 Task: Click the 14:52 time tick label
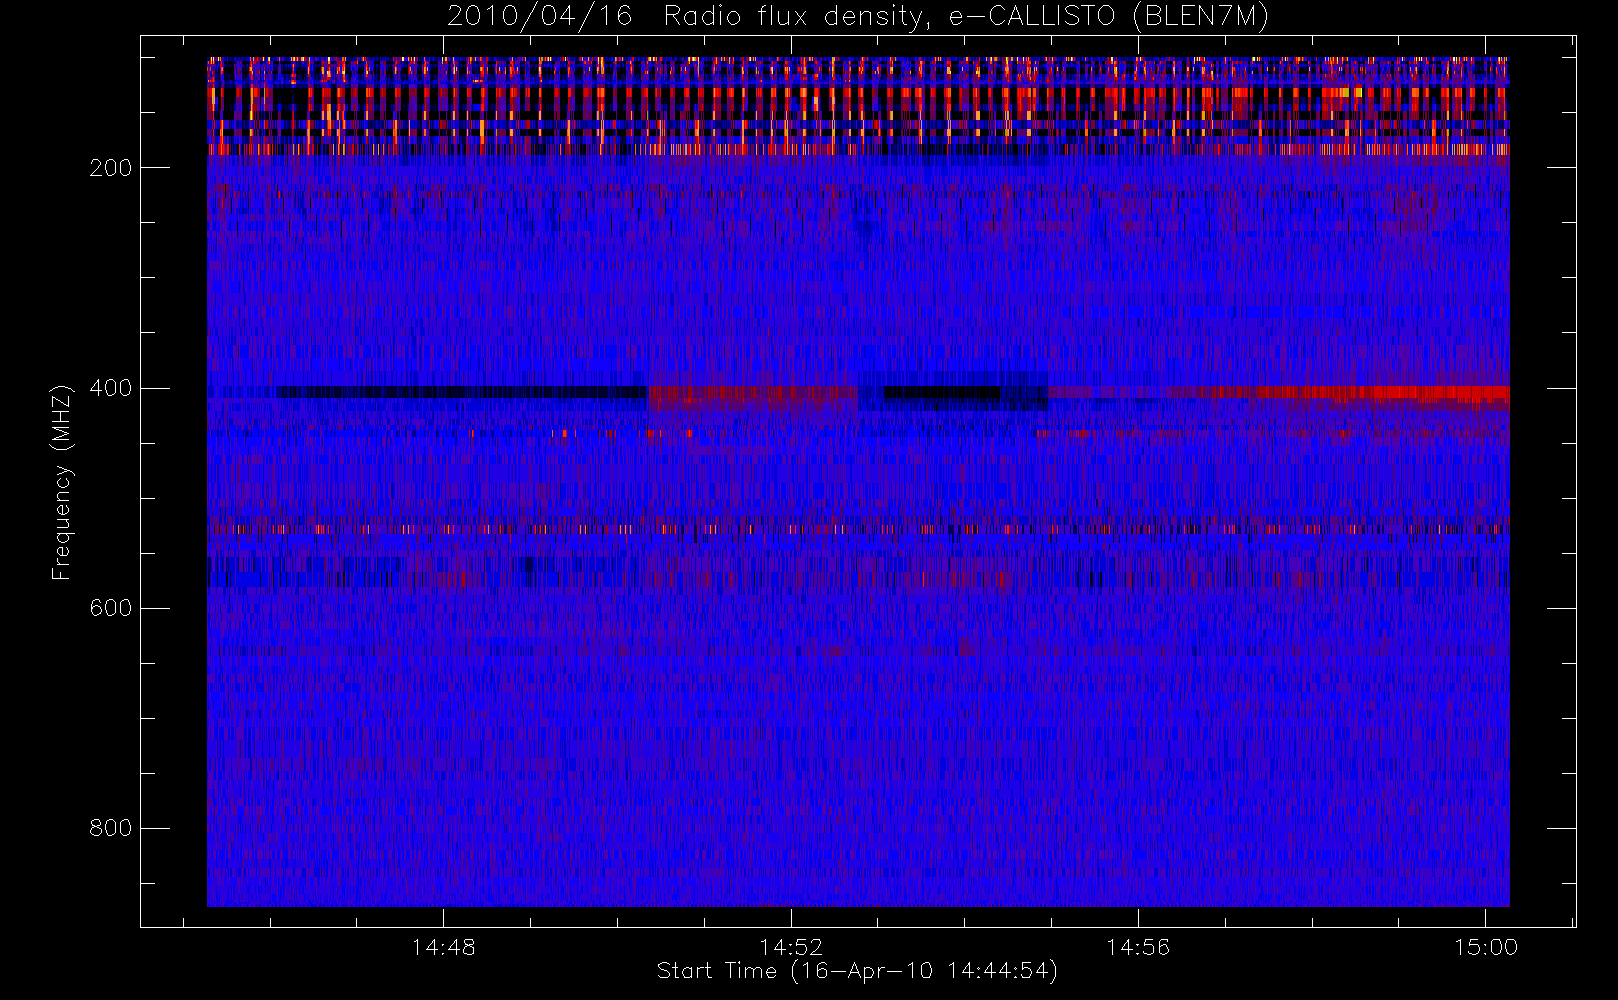click(x=791, y=947)
